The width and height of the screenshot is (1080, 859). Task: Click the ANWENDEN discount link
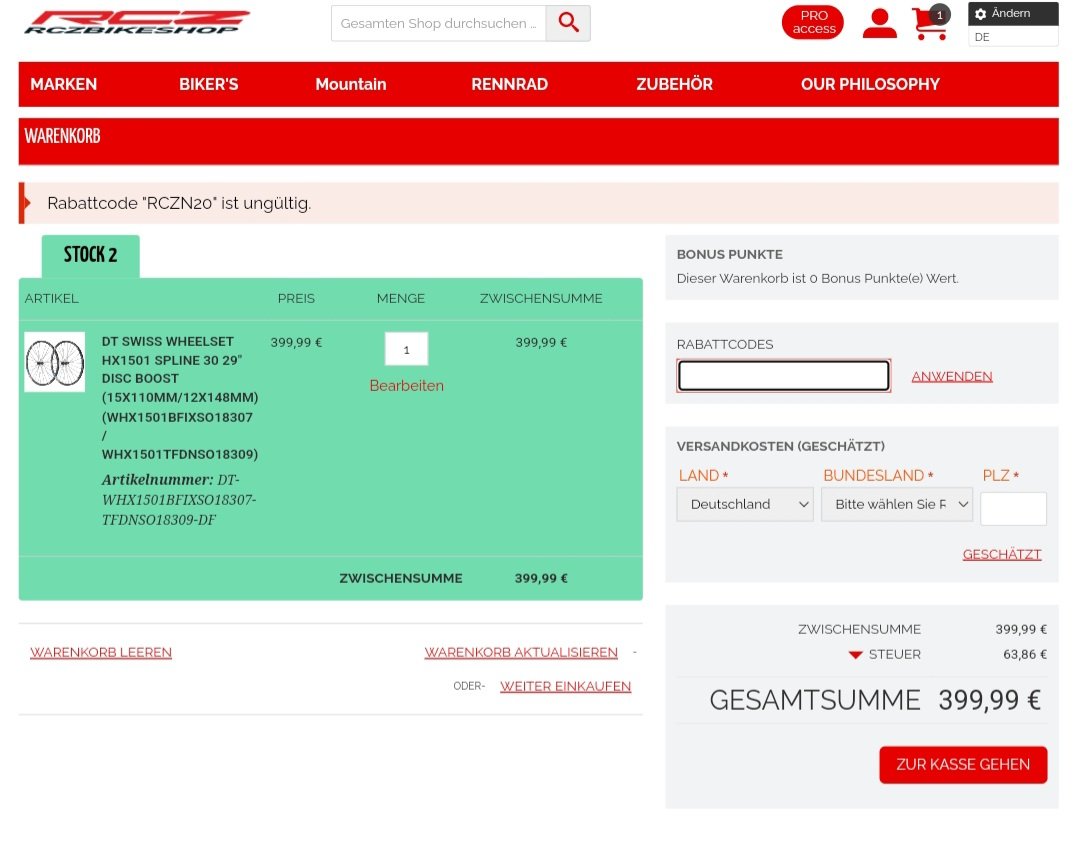pyautogui.click(x=951, y=376)
